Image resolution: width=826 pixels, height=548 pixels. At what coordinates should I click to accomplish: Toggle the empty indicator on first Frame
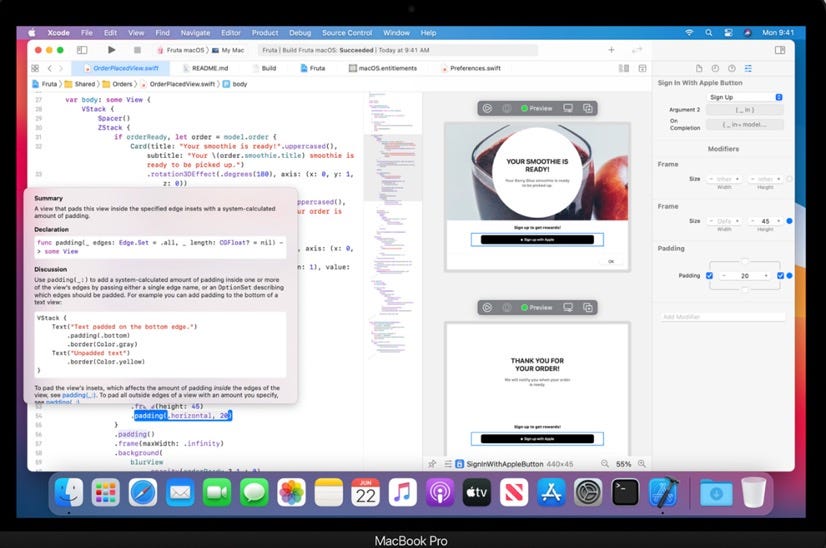click(789, 179)
